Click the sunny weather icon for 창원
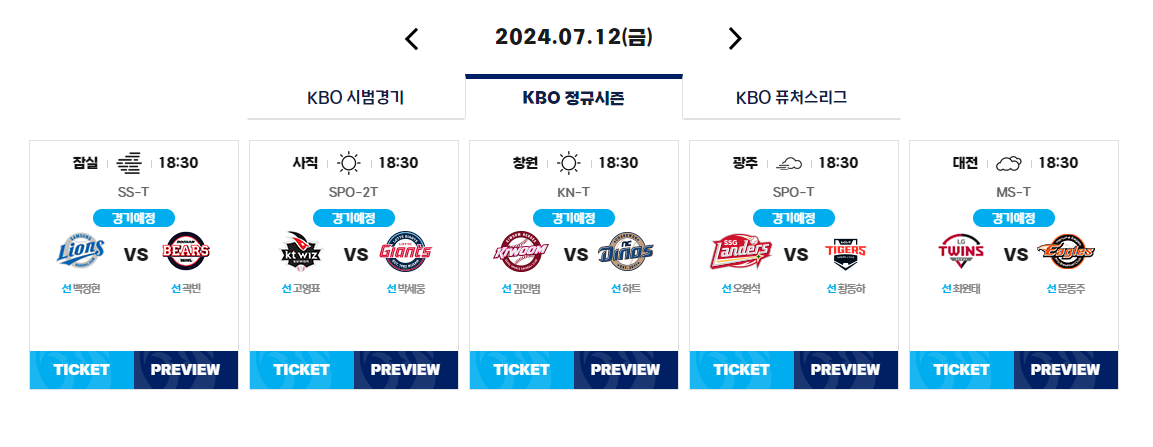 tap(568, 163)
